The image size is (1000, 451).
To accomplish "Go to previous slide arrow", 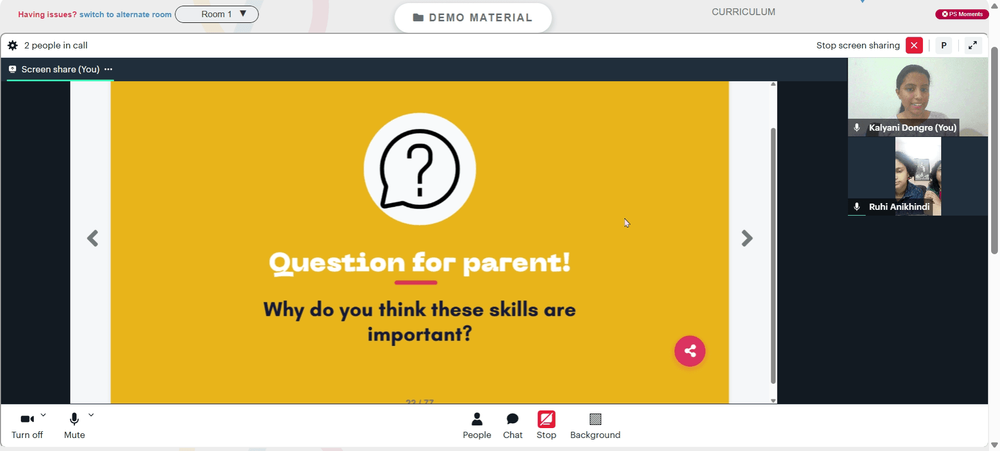I will 92,238.
